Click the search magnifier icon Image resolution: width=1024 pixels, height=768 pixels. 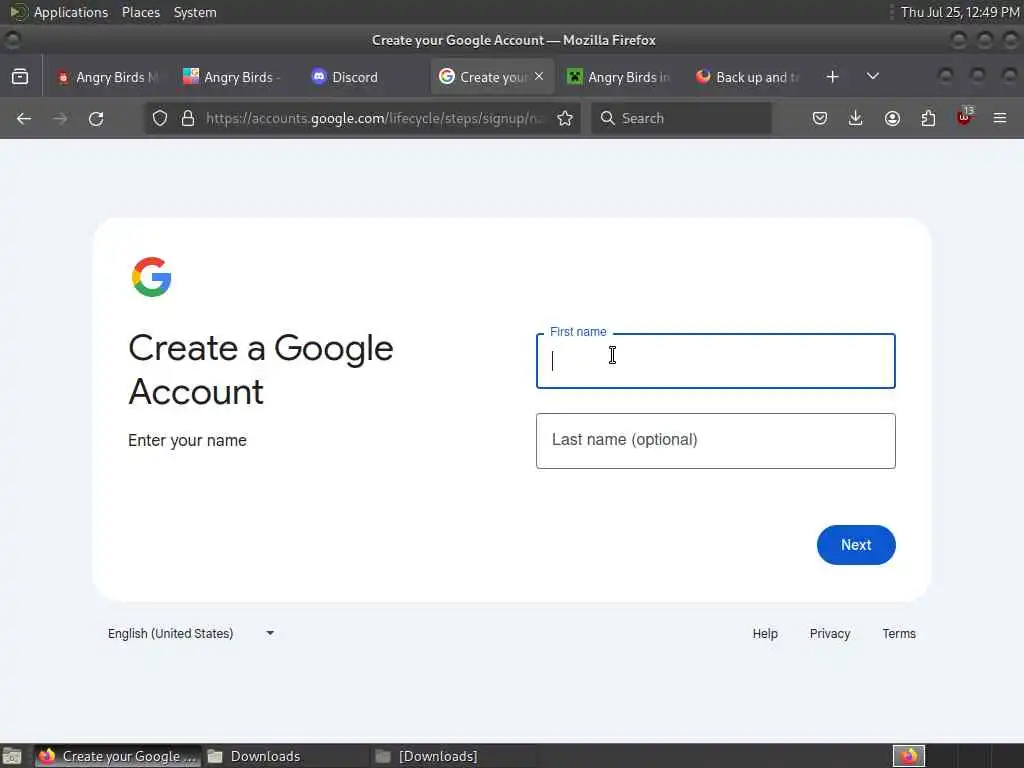607,118
